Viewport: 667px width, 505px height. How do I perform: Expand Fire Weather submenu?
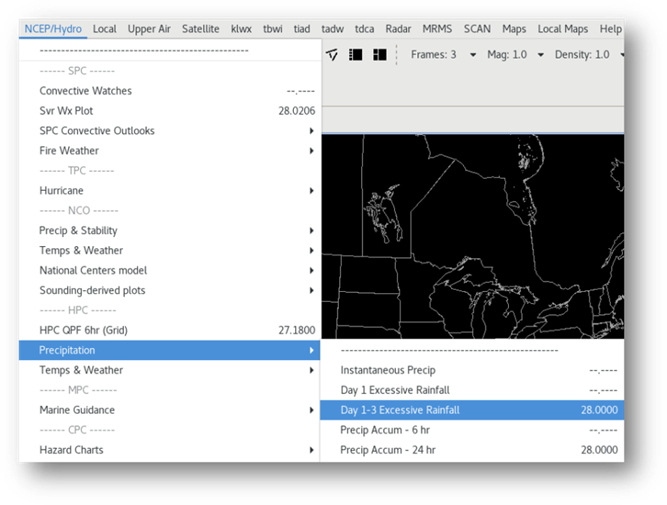(x=170, y=151)
